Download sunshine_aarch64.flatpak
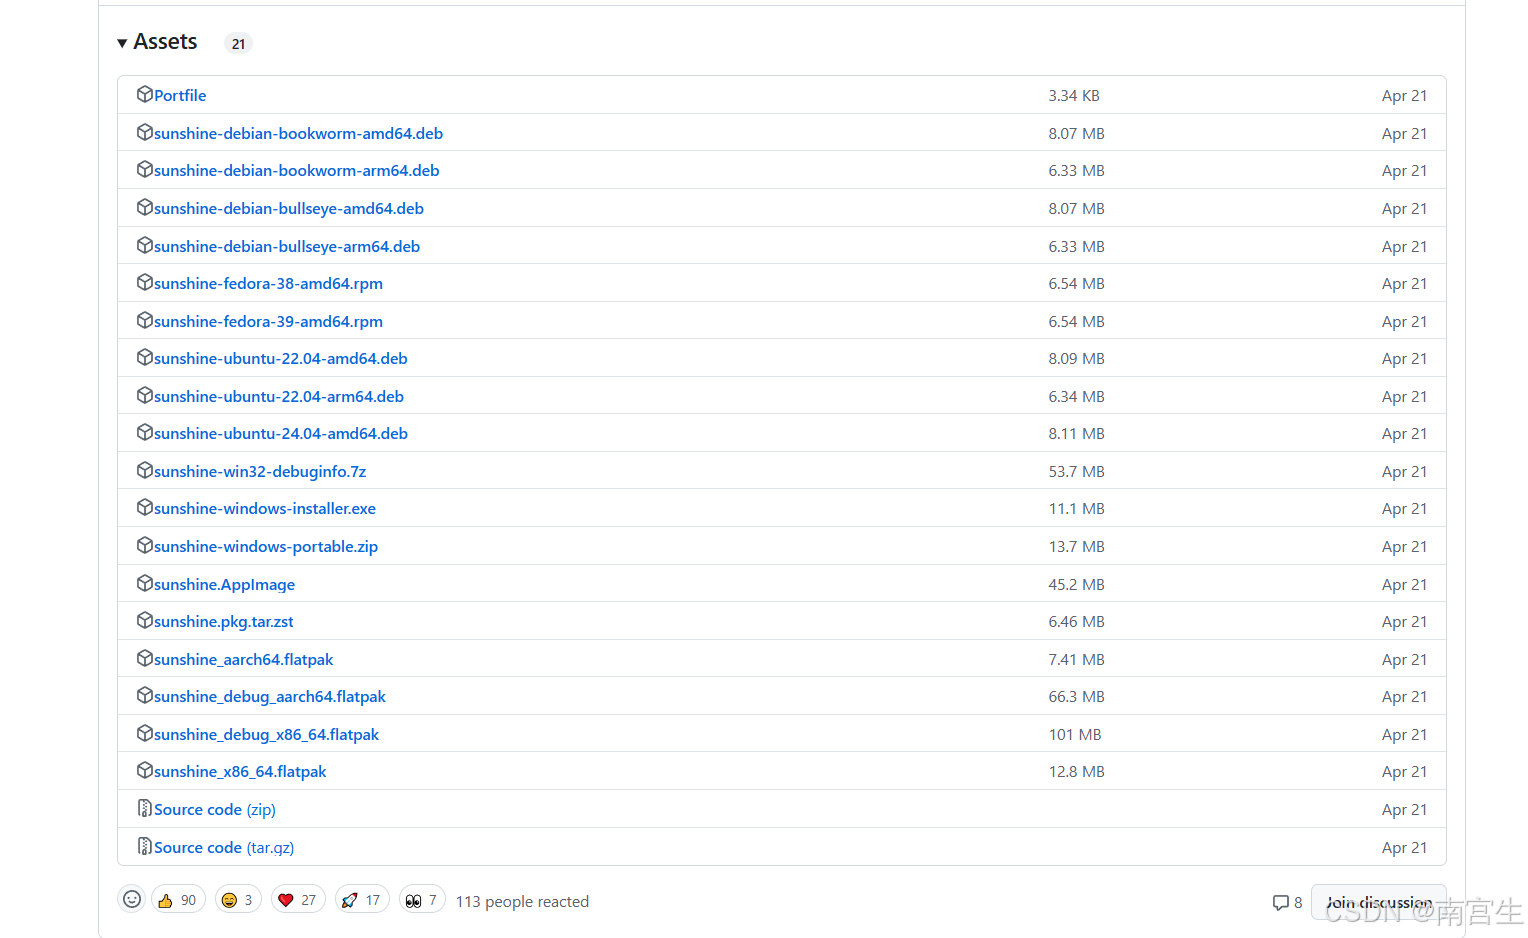 [244, 659]
